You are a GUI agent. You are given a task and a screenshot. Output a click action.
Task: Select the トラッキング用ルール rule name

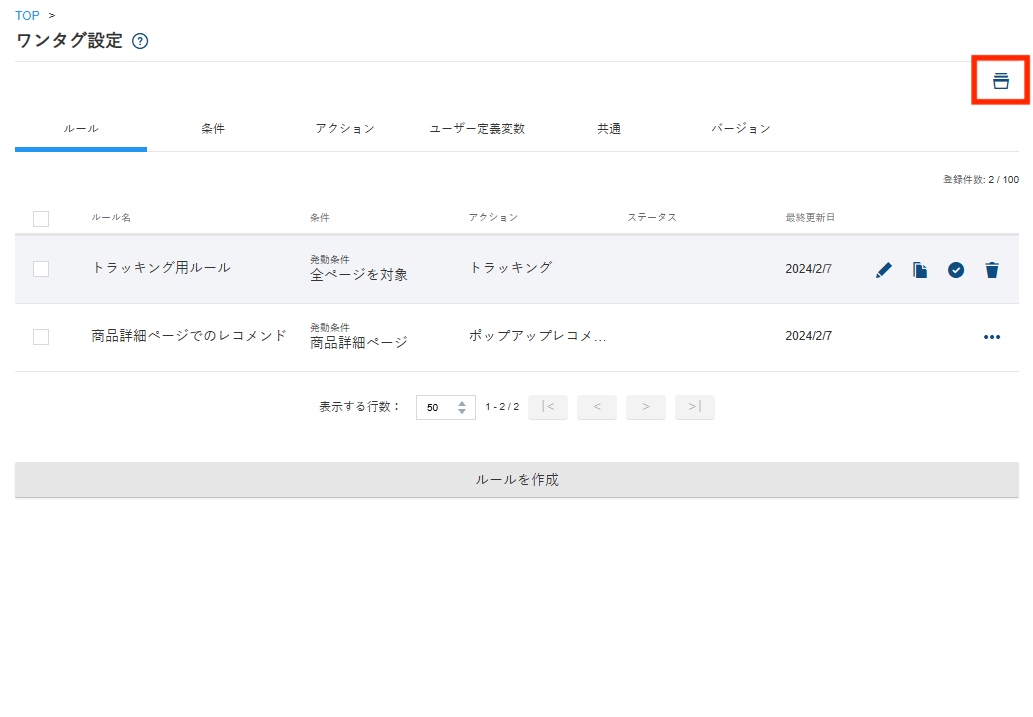click(x=161, y=268)
